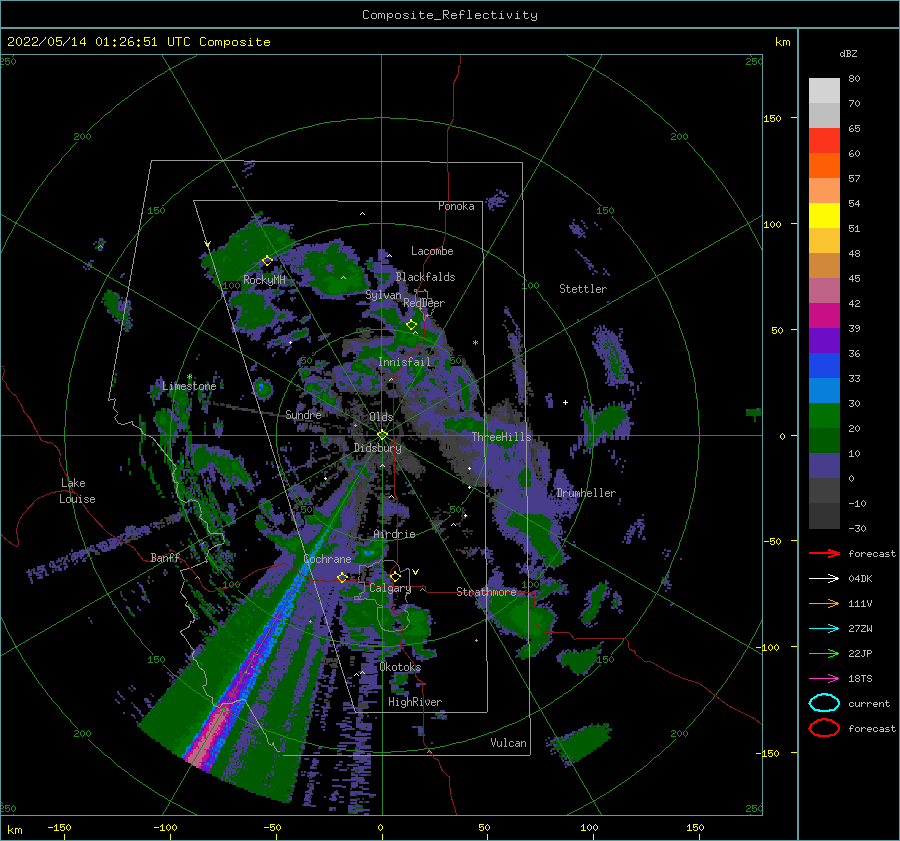This screenshot has width=900, height=841.
Task: Click the Vulcan label
Action: [508, 743]
